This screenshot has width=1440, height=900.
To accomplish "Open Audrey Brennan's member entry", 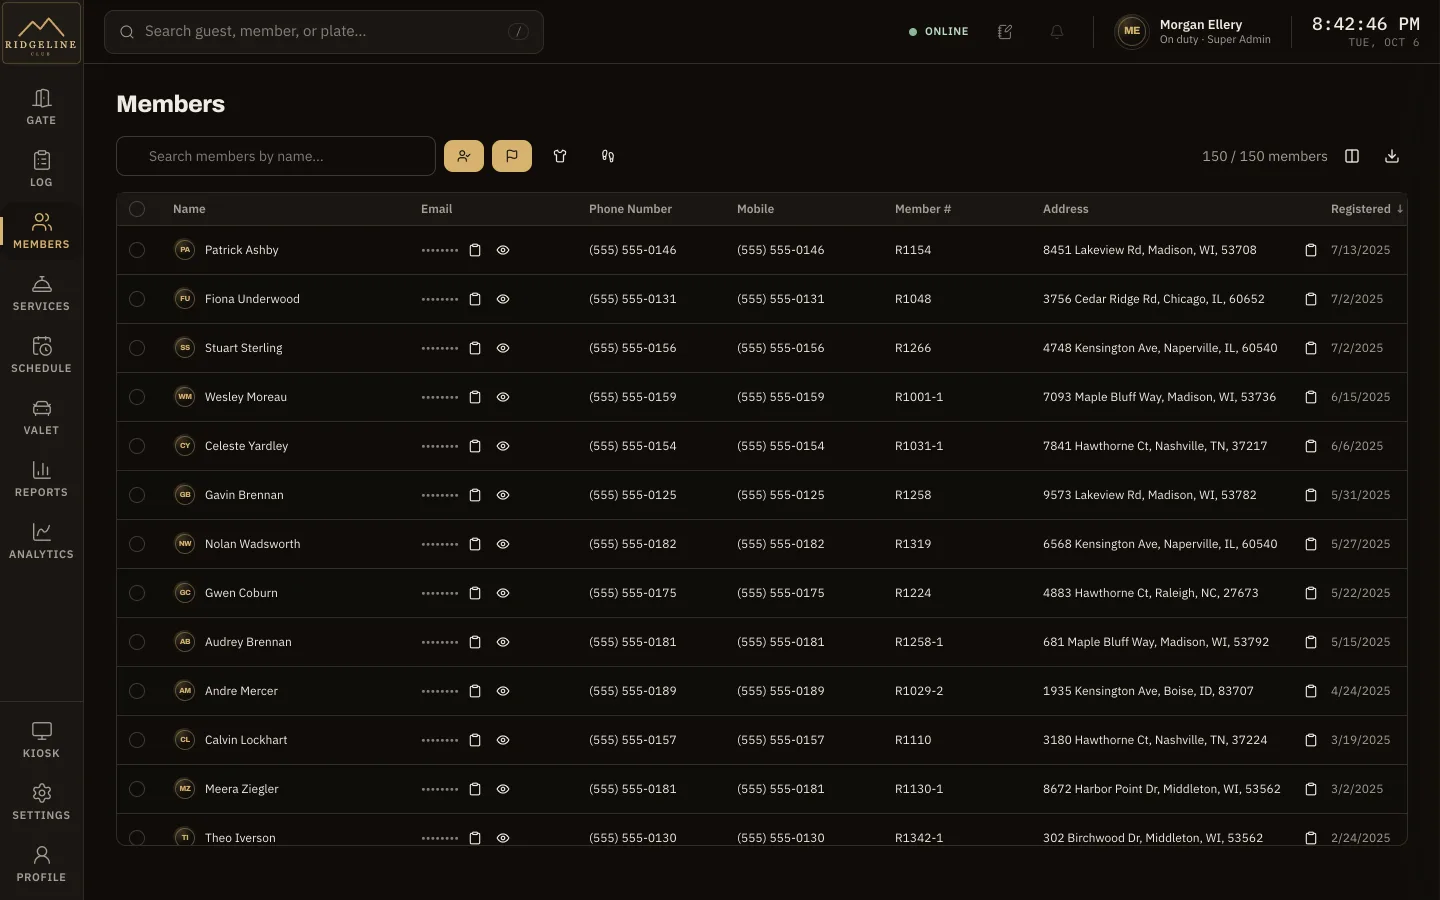I will click(x=248, y=642).
